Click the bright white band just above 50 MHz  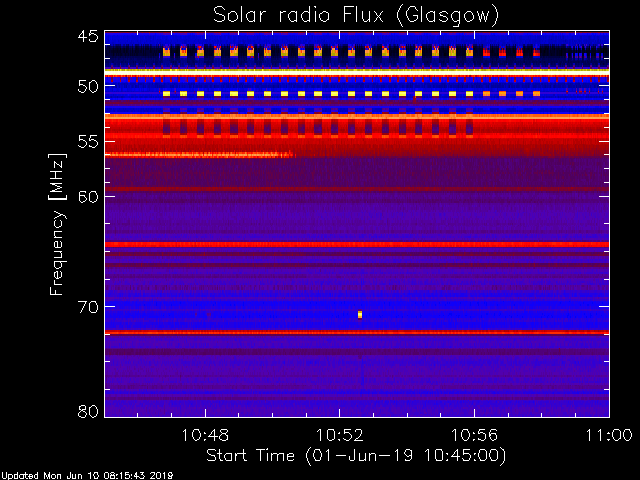click(x=356, y=72)
